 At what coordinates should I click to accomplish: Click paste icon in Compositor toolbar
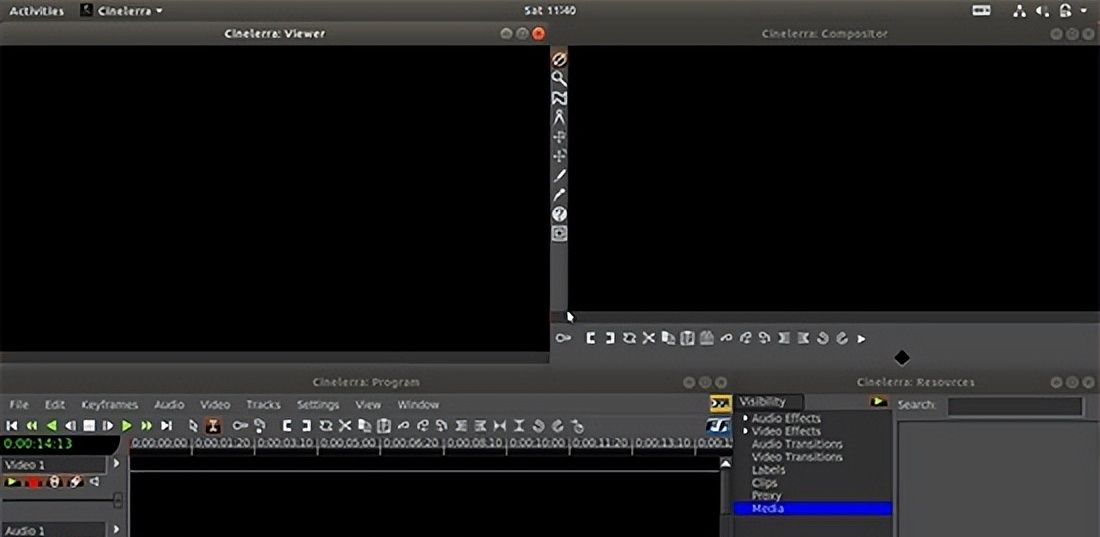tap(688, 338)
